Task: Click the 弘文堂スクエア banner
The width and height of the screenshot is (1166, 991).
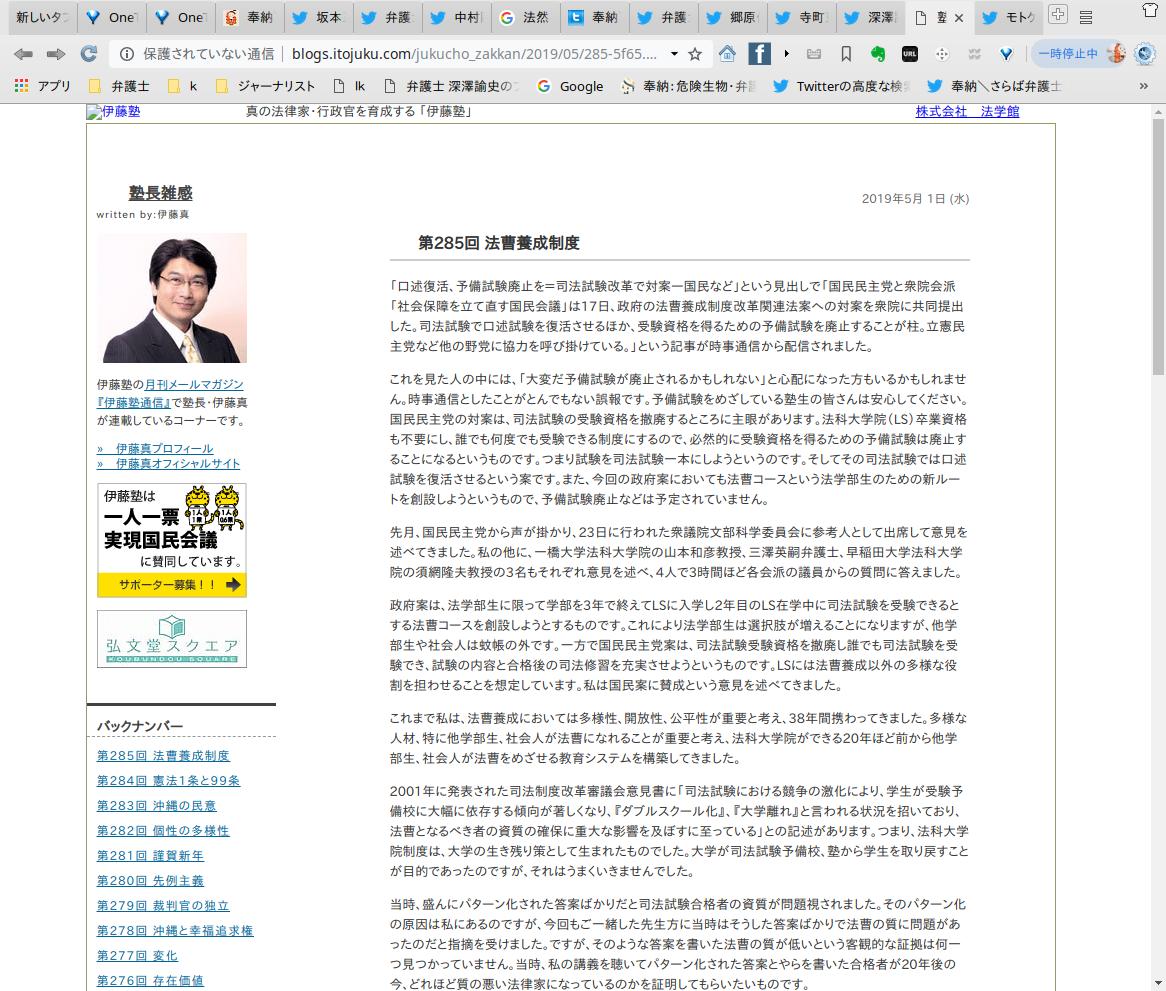Action: point(171,639)
